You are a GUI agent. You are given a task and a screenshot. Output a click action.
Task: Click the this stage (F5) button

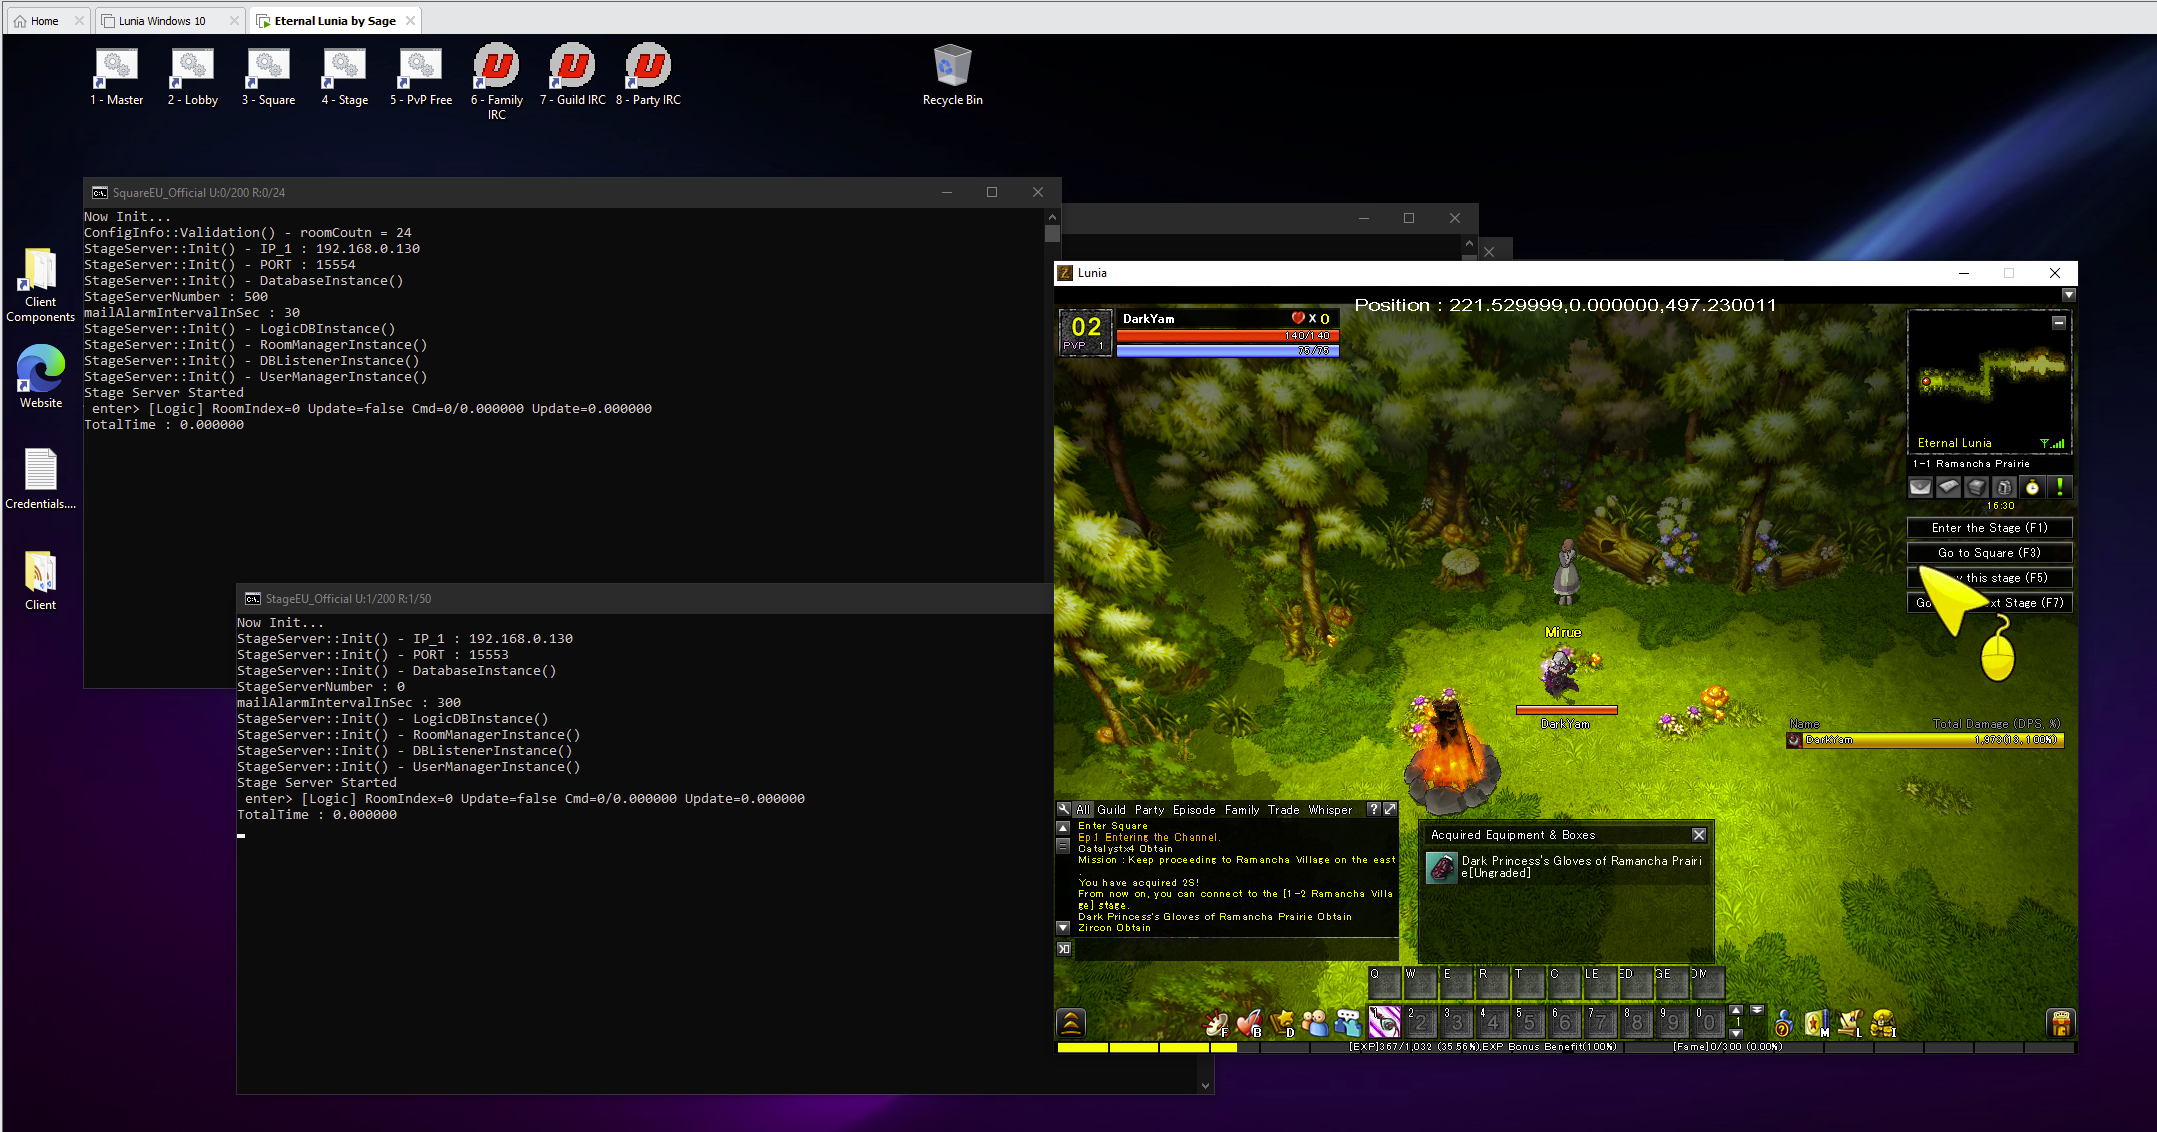point(1989,577)
